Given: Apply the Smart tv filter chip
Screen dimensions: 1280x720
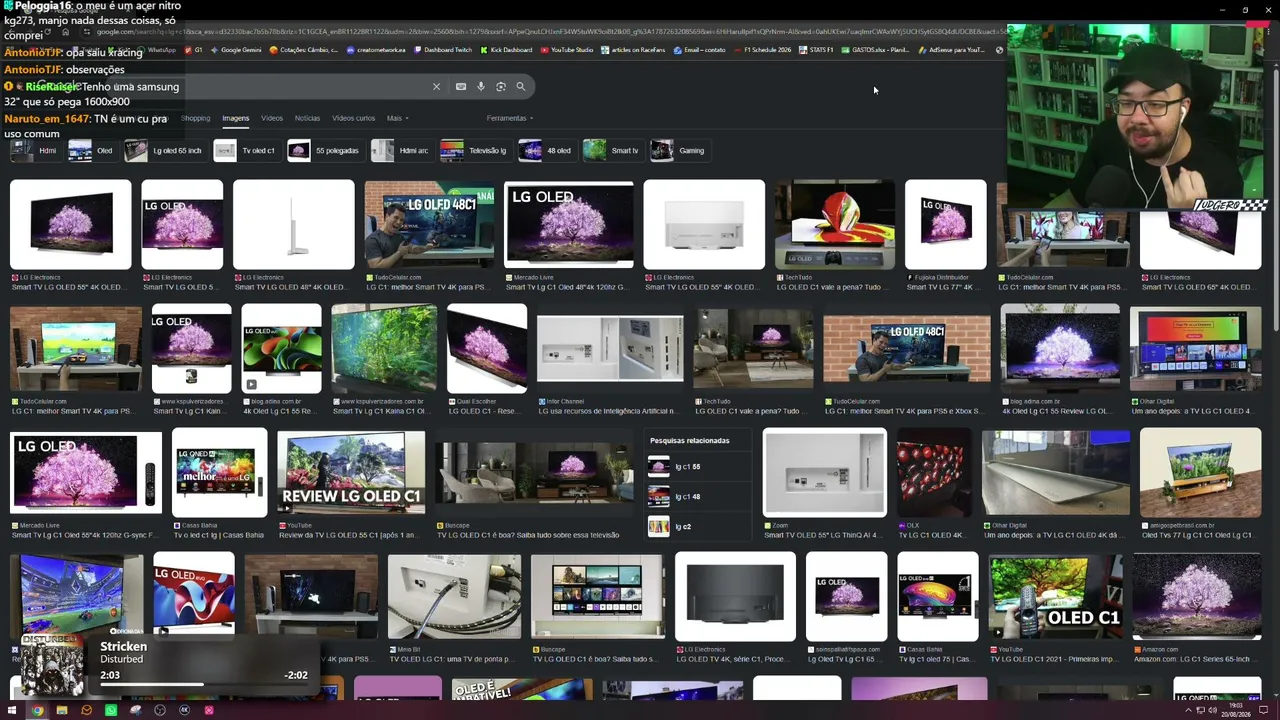Looking at the screenshot, I should (x=612, y=151).
